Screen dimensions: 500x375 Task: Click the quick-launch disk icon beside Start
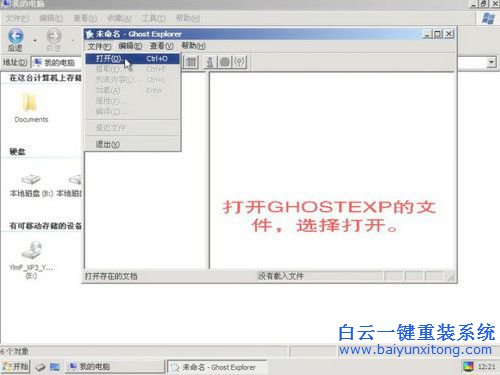click(40, 367)
